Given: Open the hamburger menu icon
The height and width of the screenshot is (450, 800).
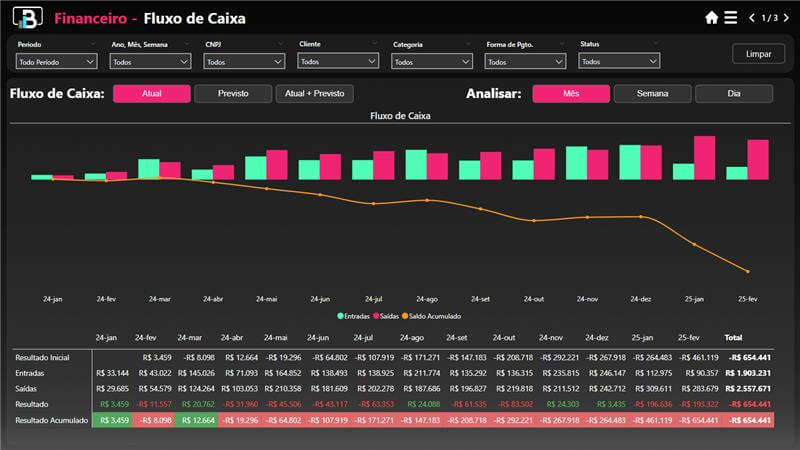Looking at the screenshot, I should coord(730,18).
